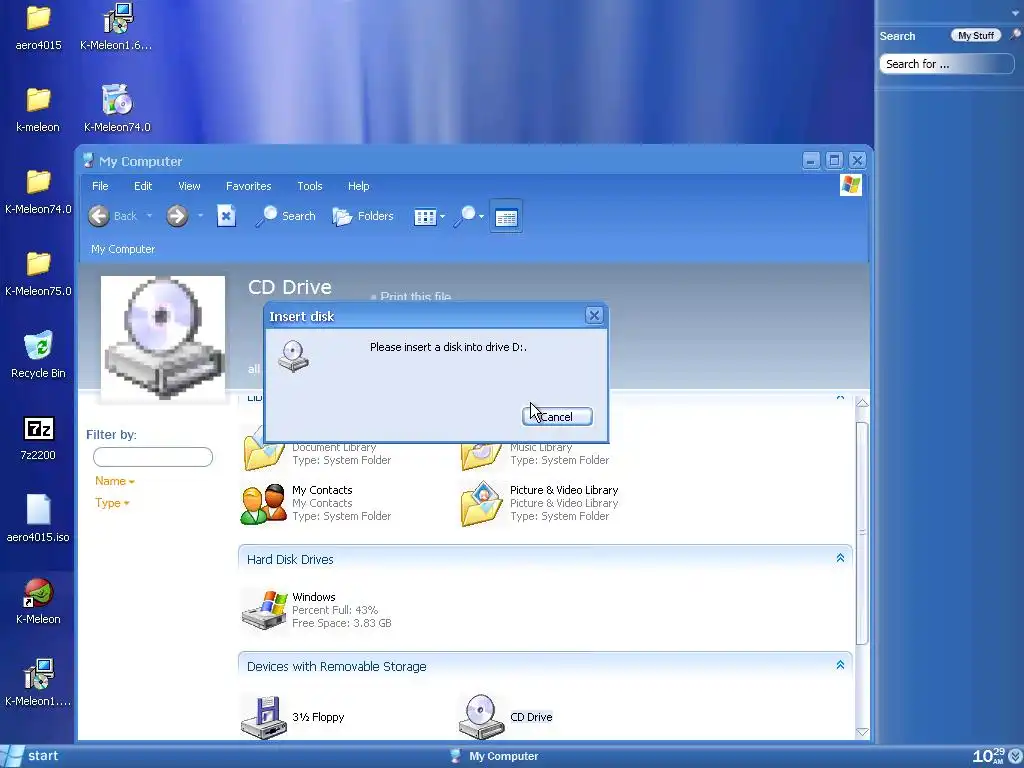Viewport: 1024px width, 768px height.
Task: Select the k-meleon desktop folder
Action: click(39, 110)
